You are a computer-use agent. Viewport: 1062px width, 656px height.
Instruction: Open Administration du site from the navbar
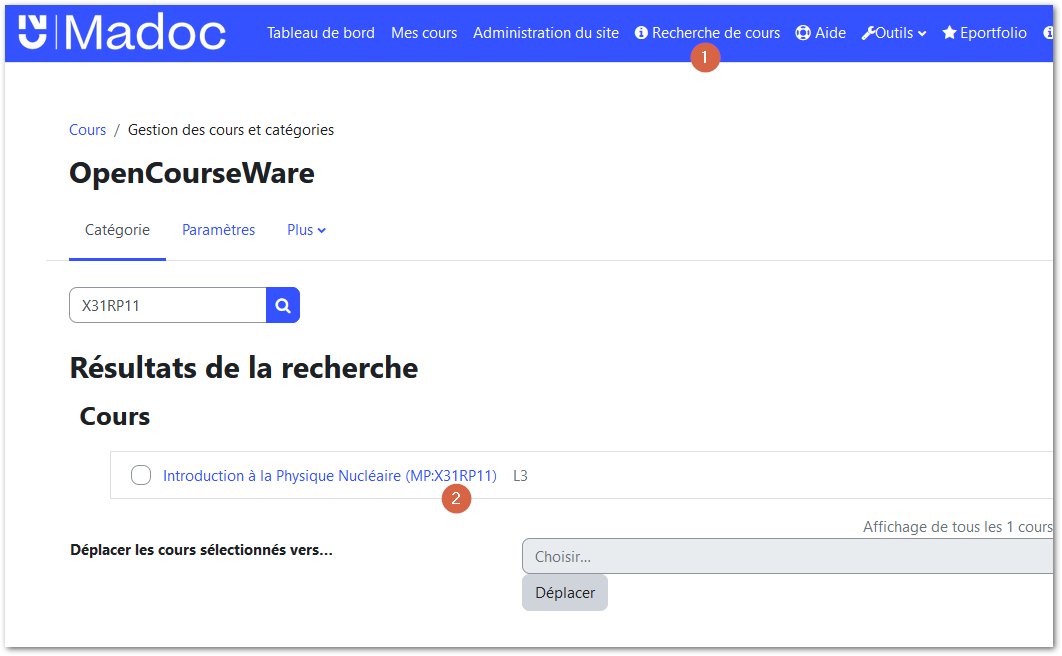(x=546, y=32)
